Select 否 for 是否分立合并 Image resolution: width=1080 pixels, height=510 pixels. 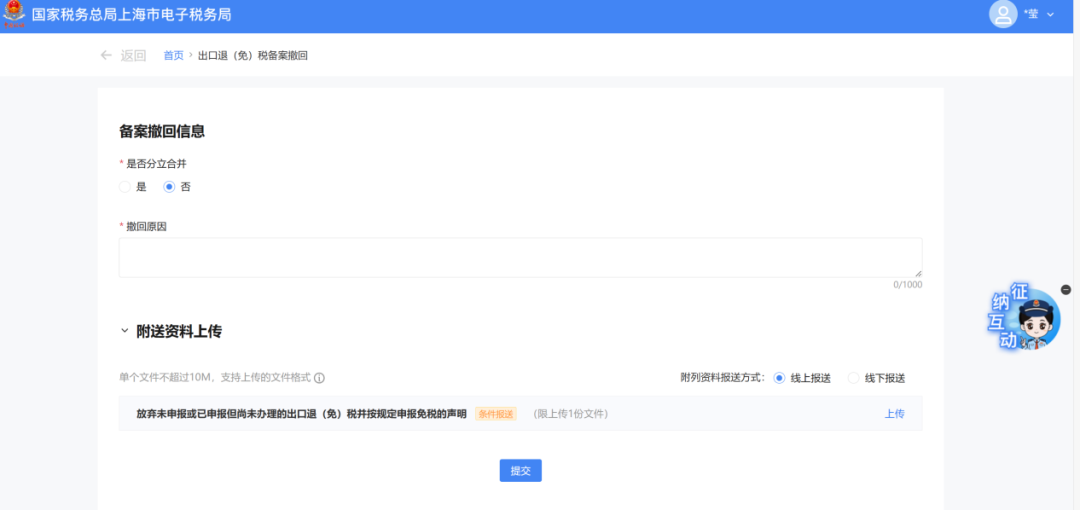click(169, 187)
